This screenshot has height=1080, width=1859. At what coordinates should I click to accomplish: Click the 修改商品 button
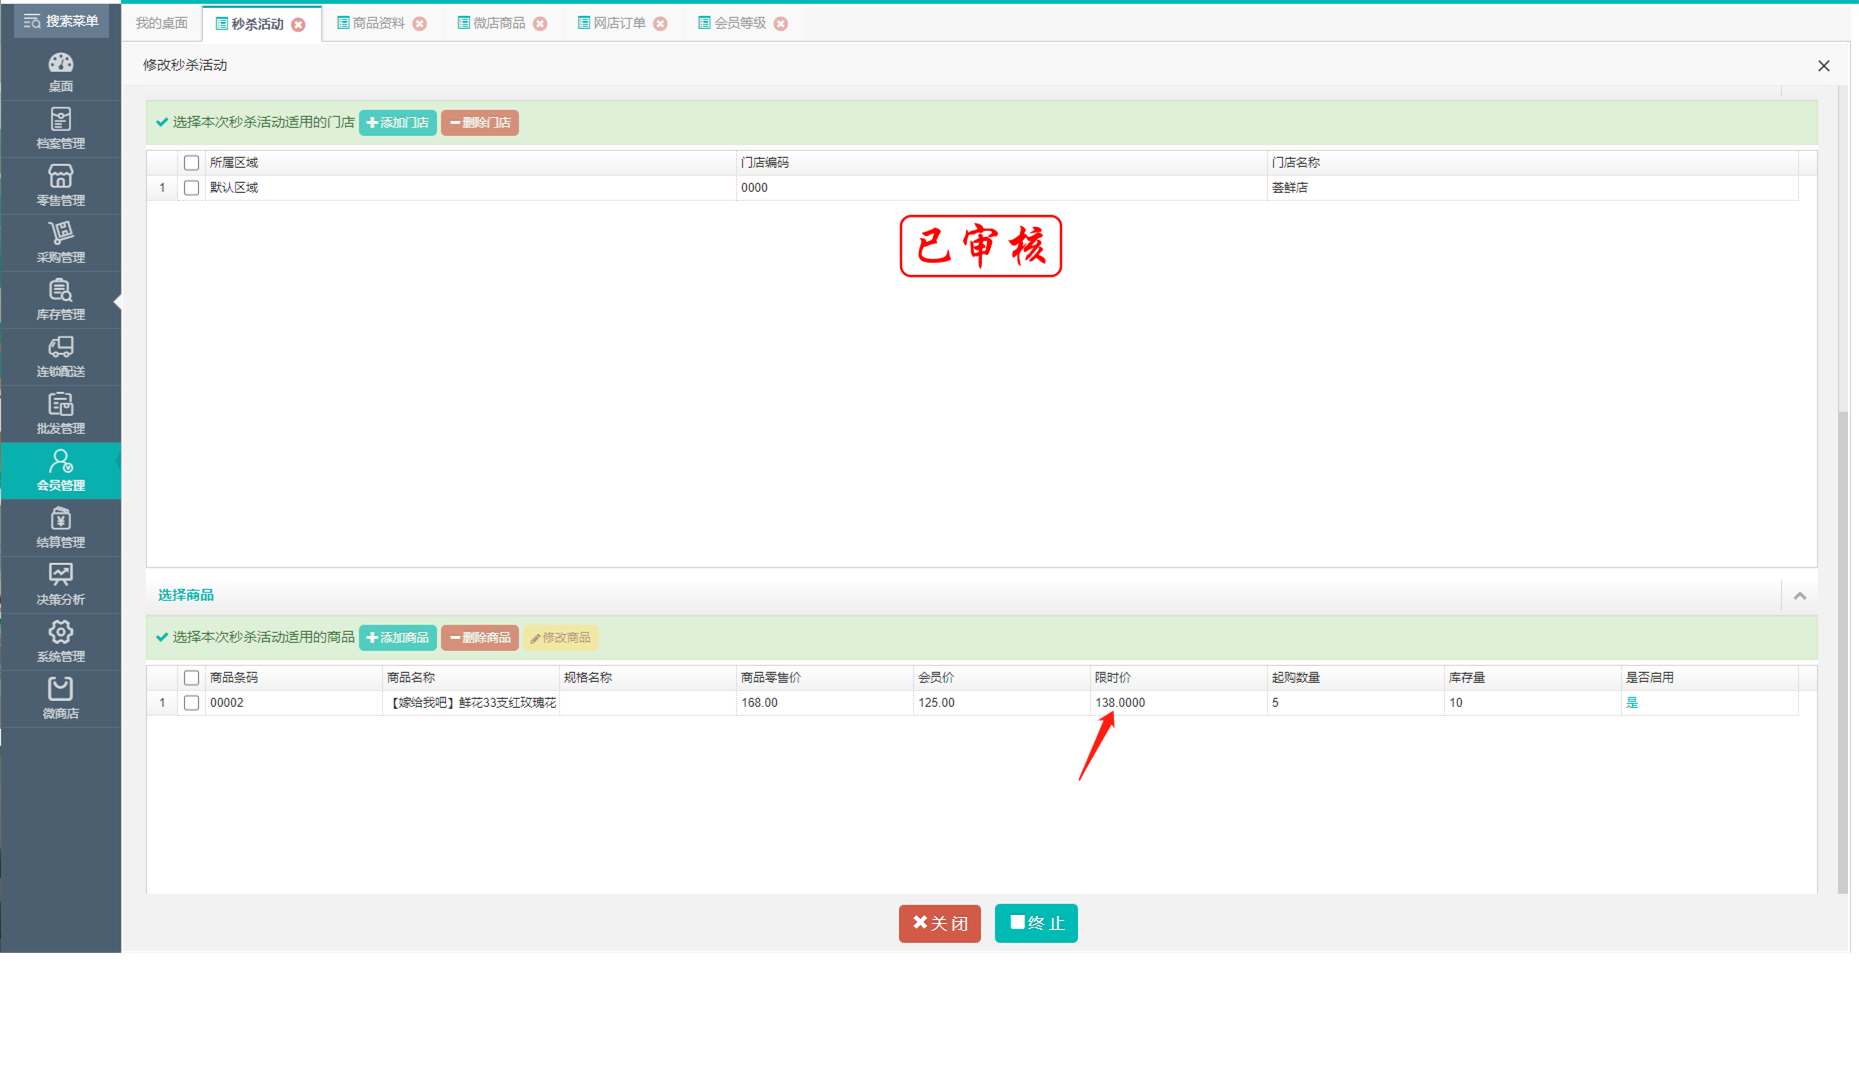561,638
